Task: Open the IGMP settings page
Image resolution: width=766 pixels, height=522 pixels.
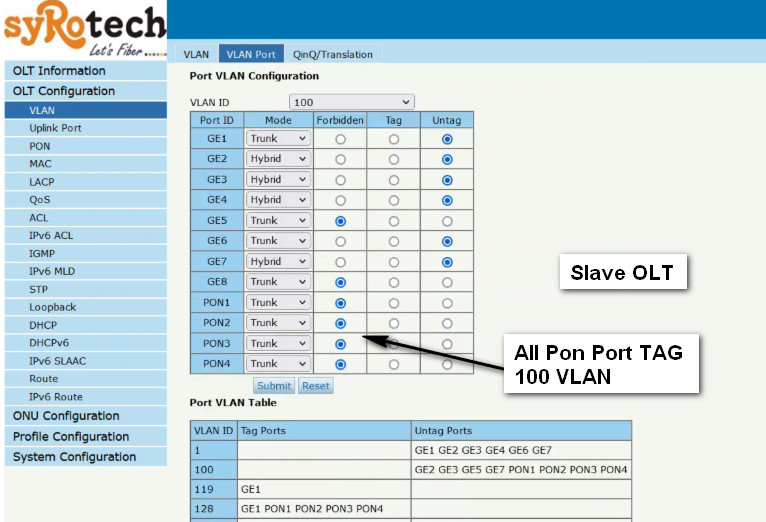Action: pyautogui.click(x=42, y=254)
